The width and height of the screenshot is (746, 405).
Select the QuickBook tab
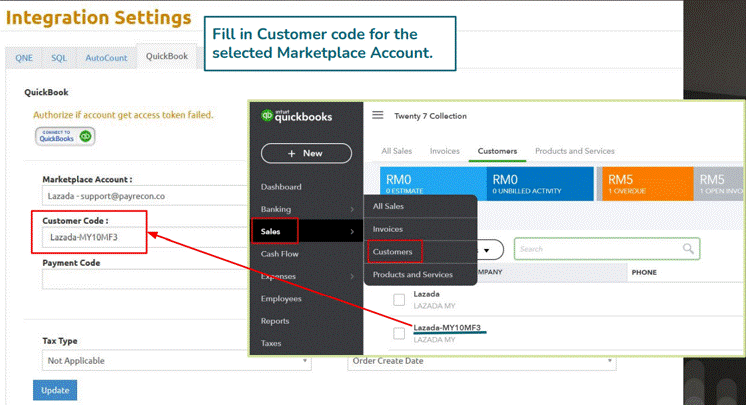pos(167,56)
